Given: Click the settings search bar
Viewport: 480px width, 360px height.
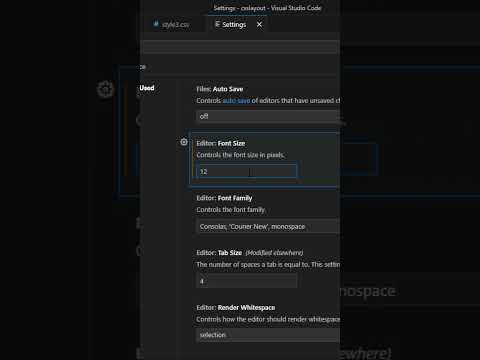Looking at the screenshot, I should coord(240,47).
